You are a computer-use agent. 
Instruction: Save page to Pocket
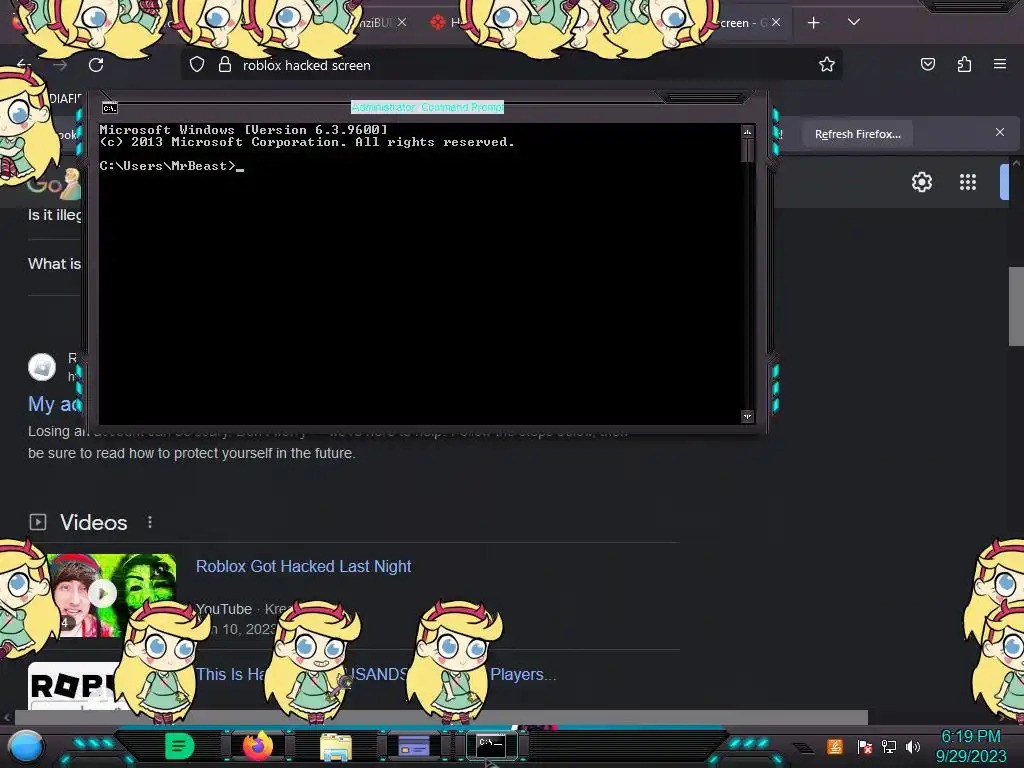[x=928, y=64]
